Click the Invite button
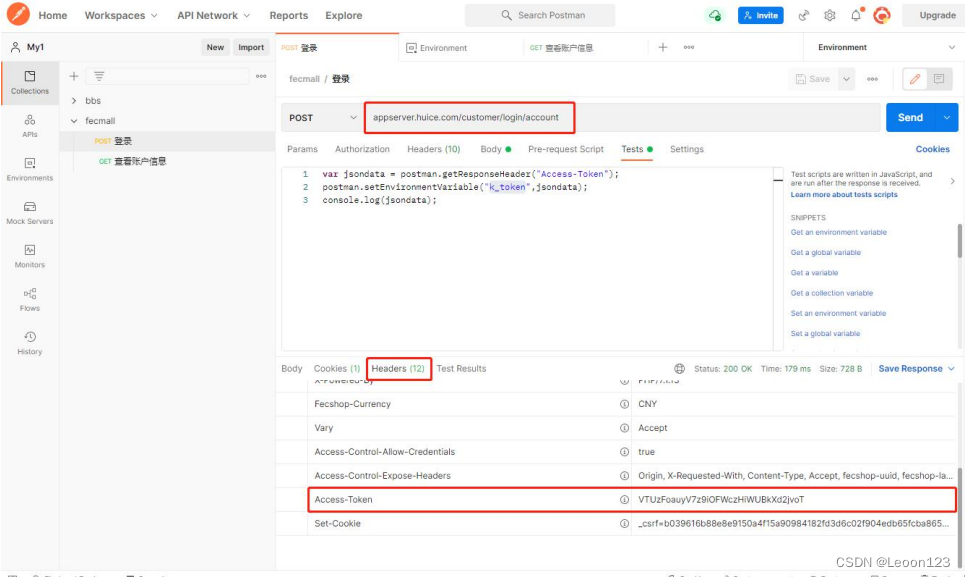This screenshot has height=577, width=965. (x=761, y=15)
